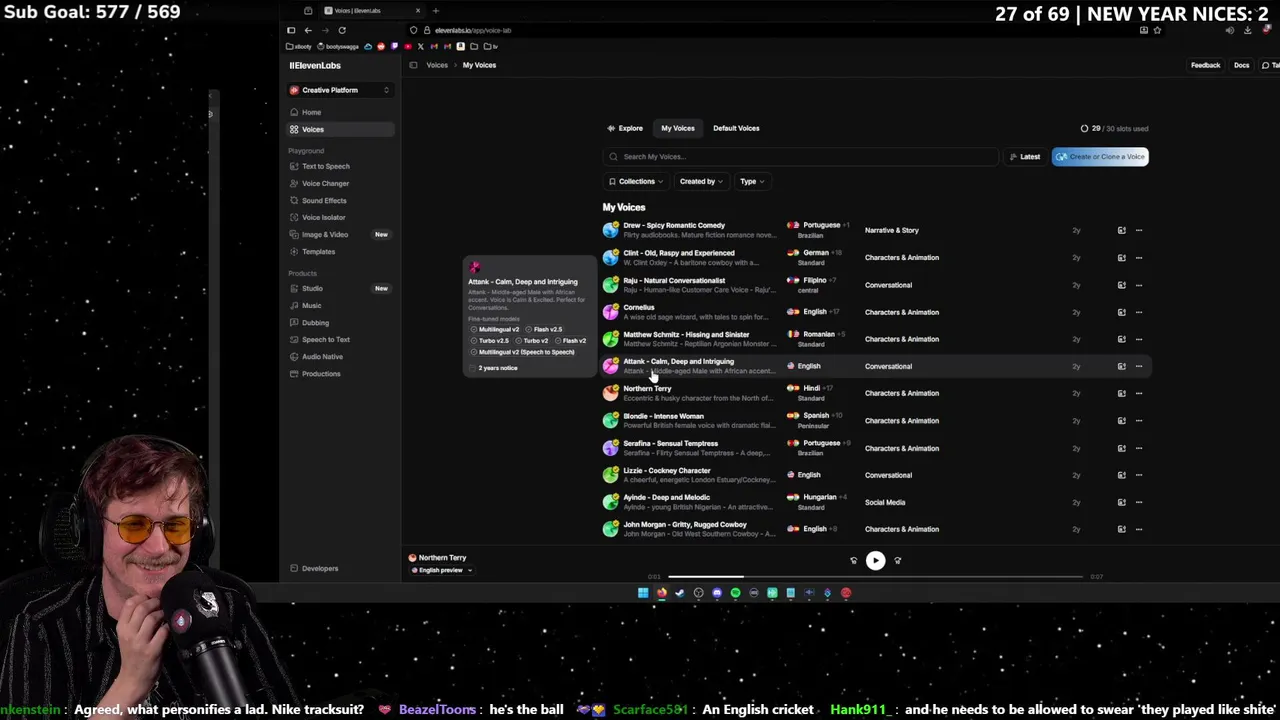
Task: Reload the browser page
Action: [341, 30]
